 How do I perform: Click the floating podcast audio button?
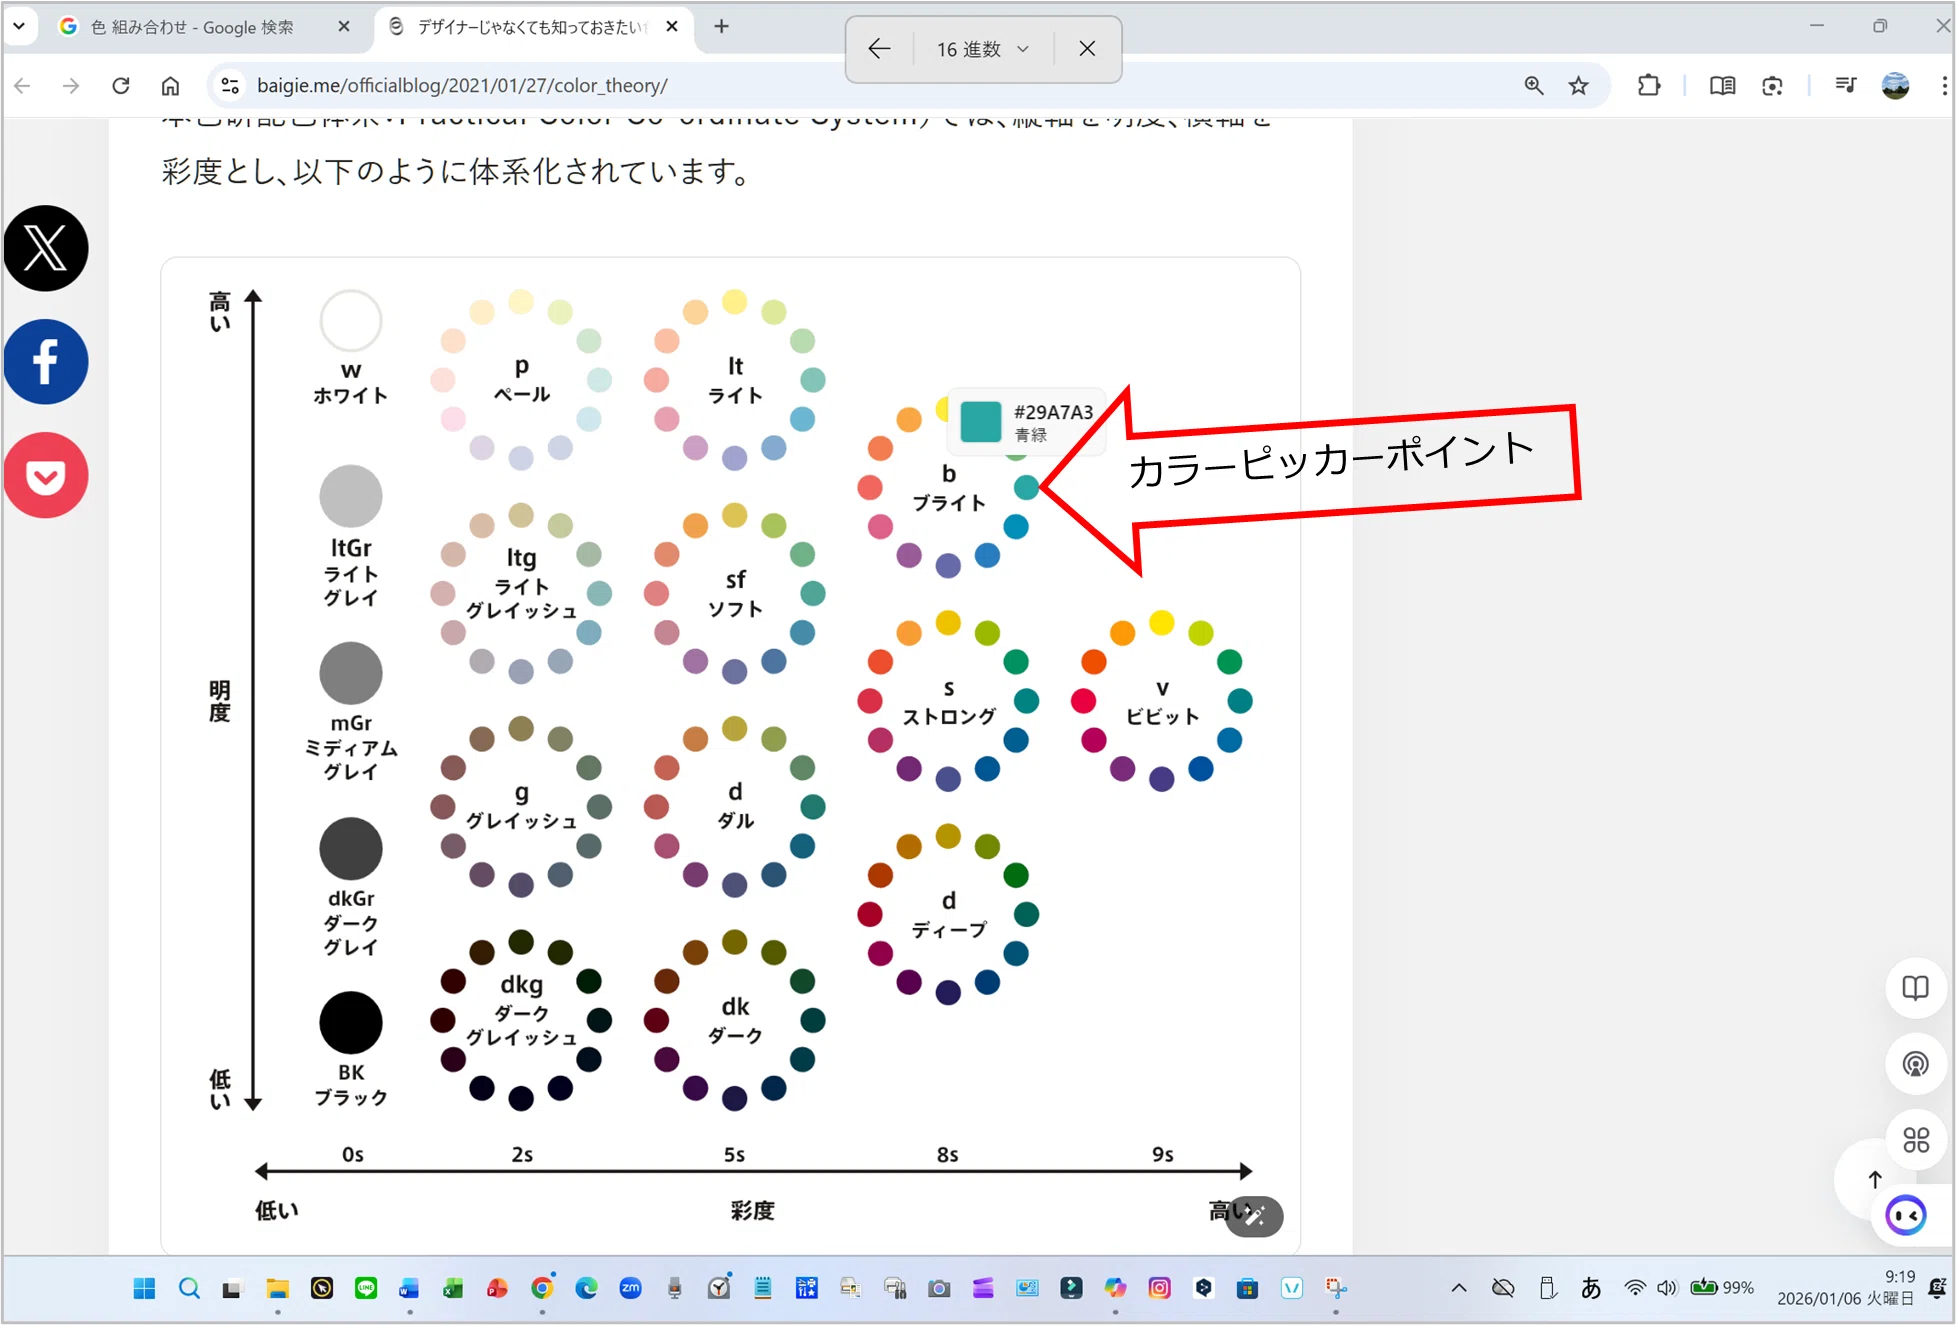click(1915, 1064)
